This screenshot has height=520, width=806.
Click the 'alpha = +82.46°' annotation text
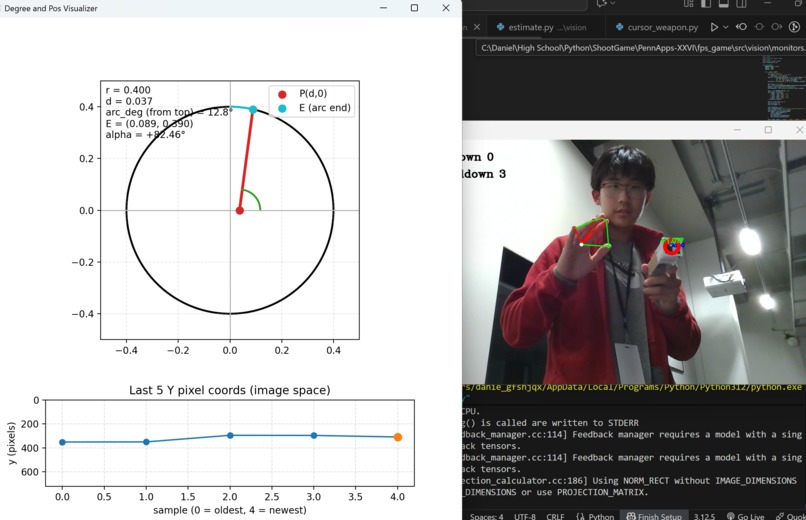[x=145, y=135]
